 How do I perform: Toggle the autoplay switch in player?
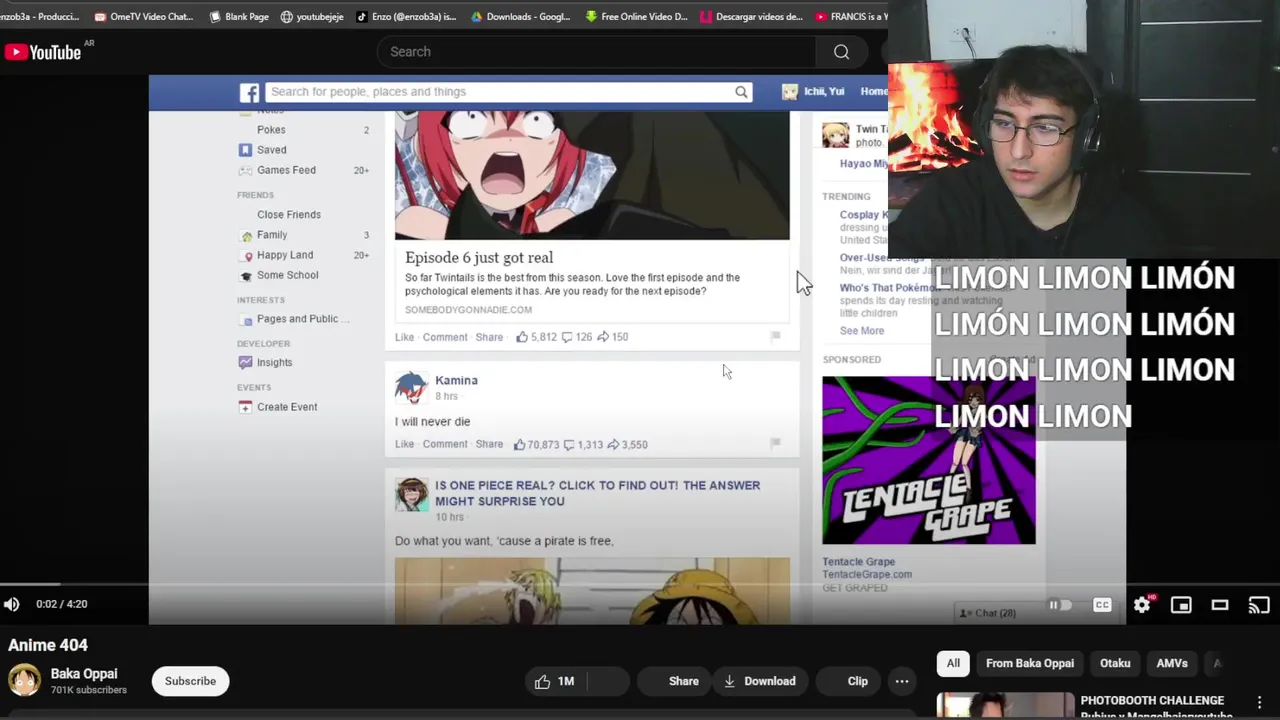pyautogui.click(x=1061, y=605)
